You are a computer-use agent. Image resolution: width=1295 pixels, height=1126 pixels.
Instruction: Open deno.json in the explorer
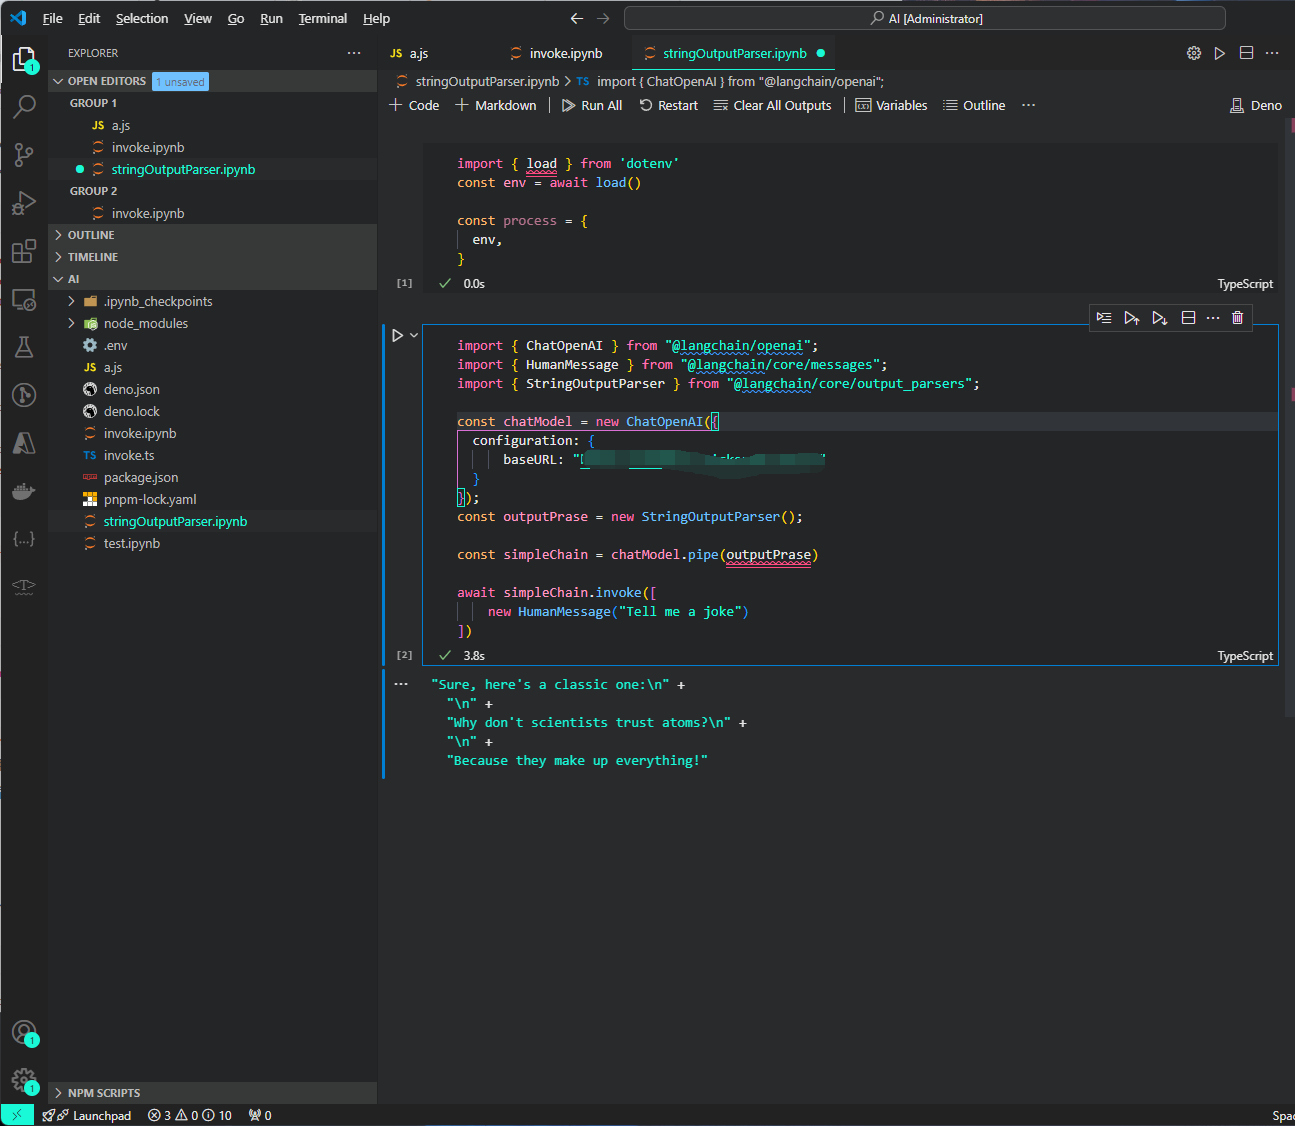click(x=213, y=389)
